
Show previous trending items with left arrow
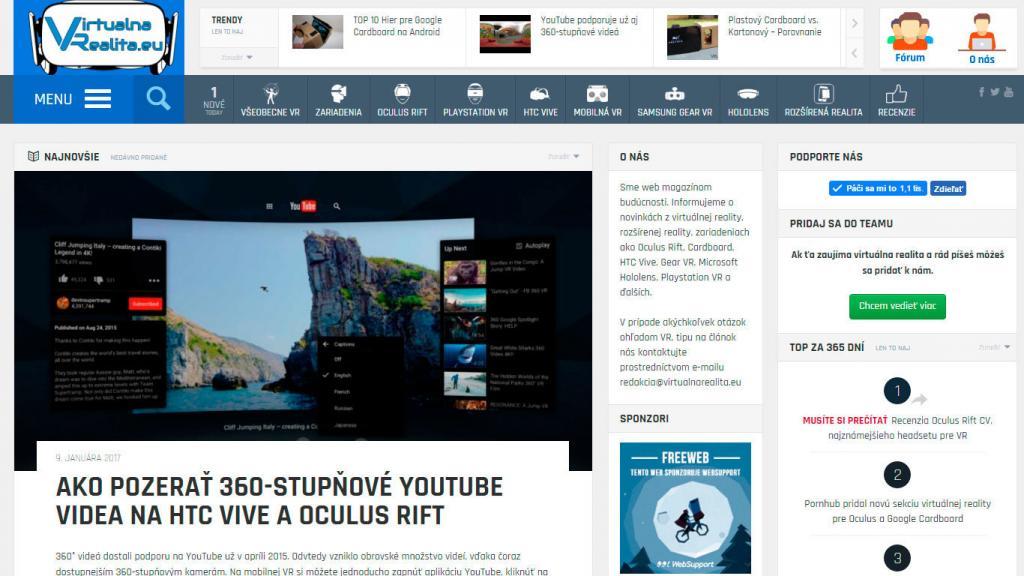(854, 53)
